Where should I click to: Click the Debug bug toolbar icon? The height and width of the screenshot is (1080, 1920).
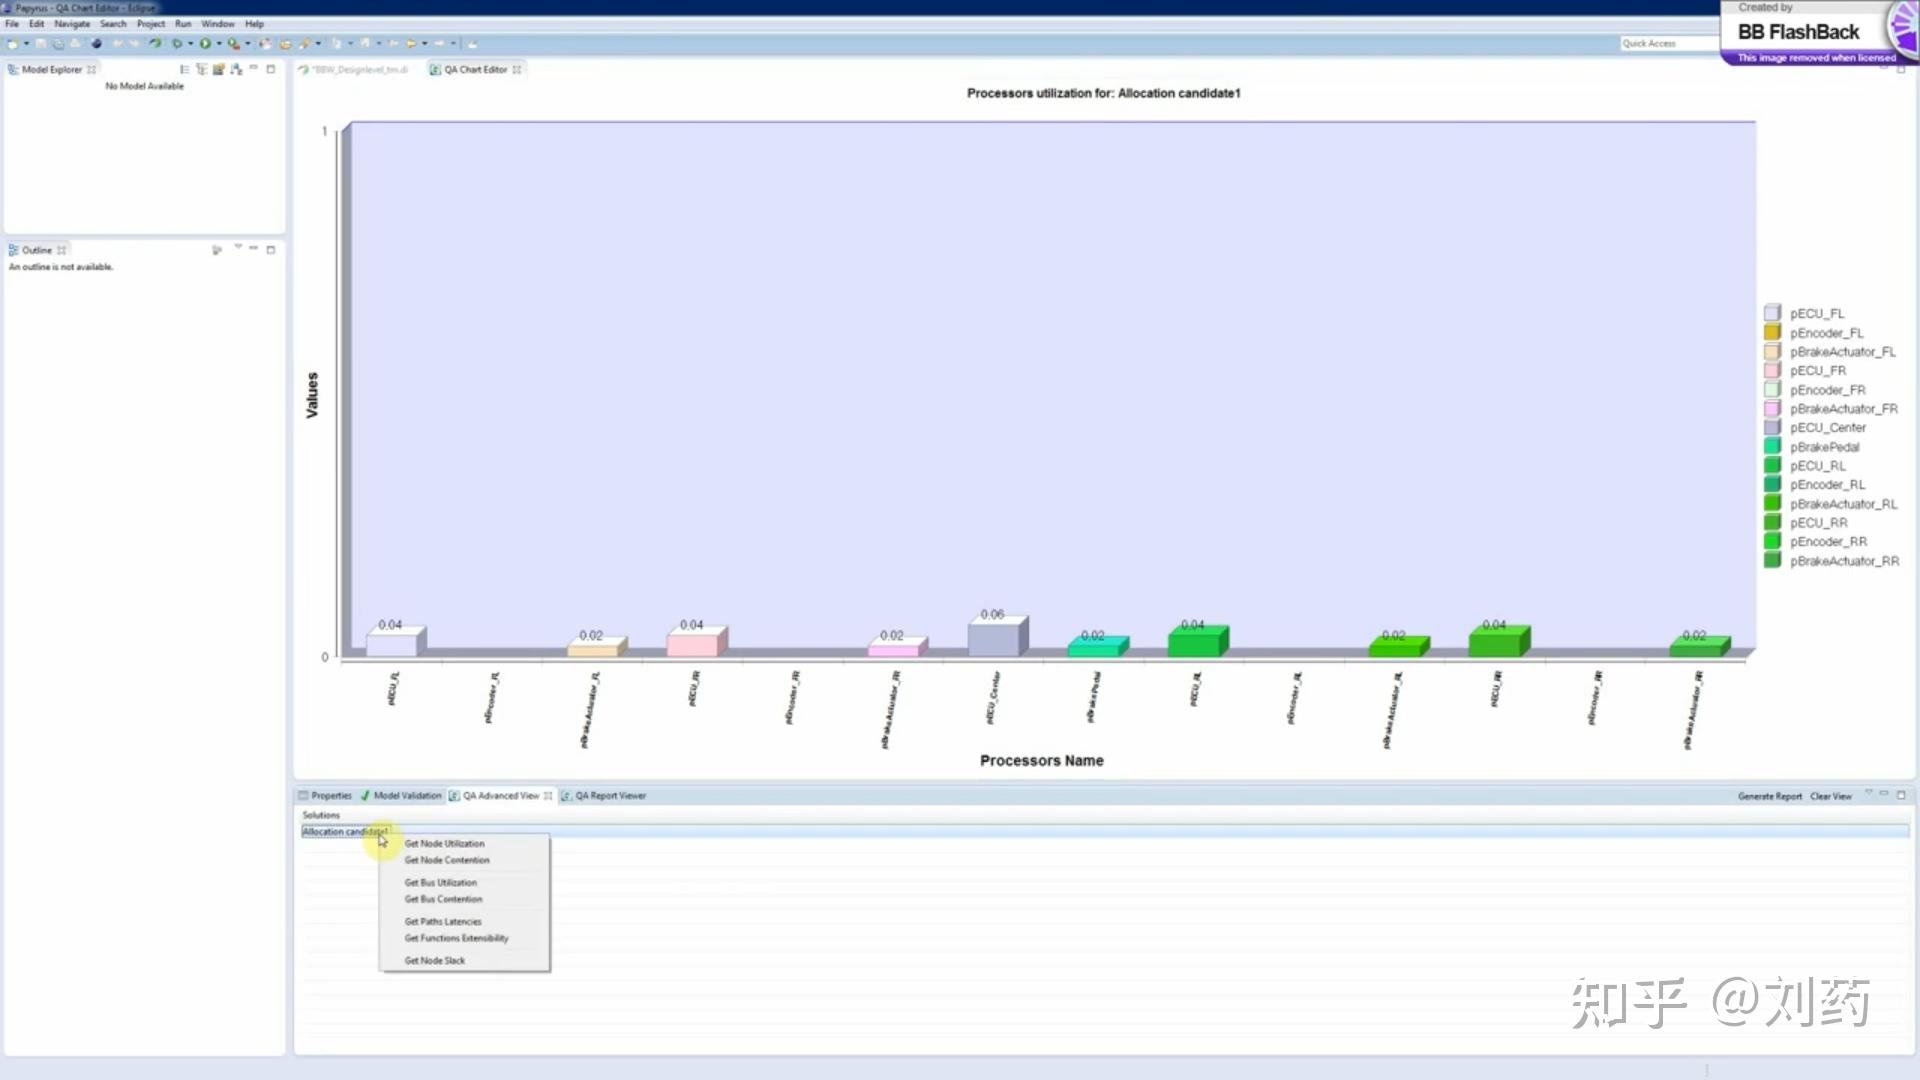coord(176,44)
